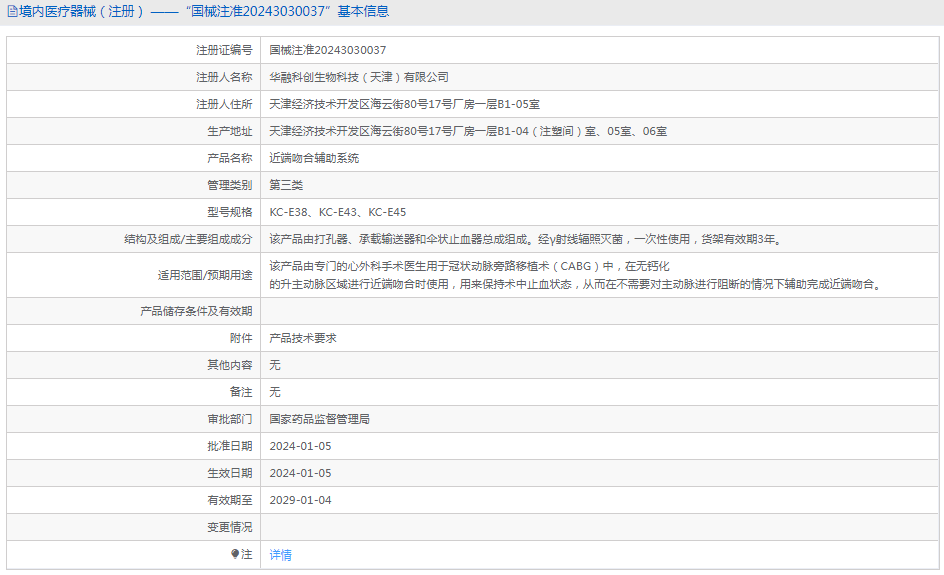Viewport: 944px width, 575px height.
Task: Select the 无 value in 其他内容 row
Action: [x=275, y=365]
